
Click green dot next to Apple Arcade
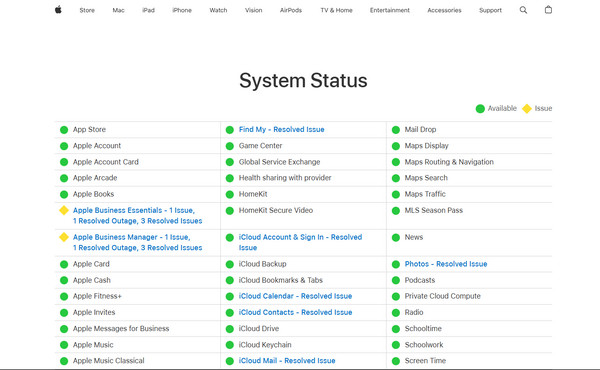click(x=64, y=178)
